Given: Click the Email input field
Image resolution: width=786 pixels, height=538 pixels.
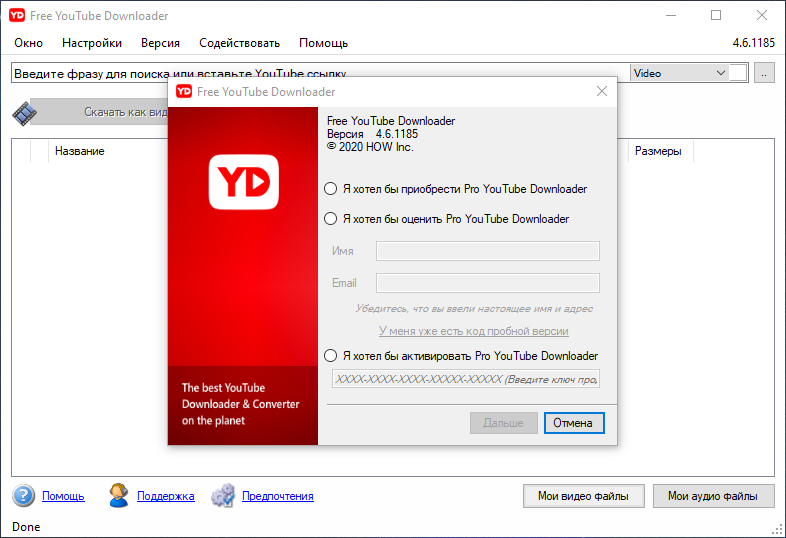Looking at the screenshot, I should click(x=488, y=283).
